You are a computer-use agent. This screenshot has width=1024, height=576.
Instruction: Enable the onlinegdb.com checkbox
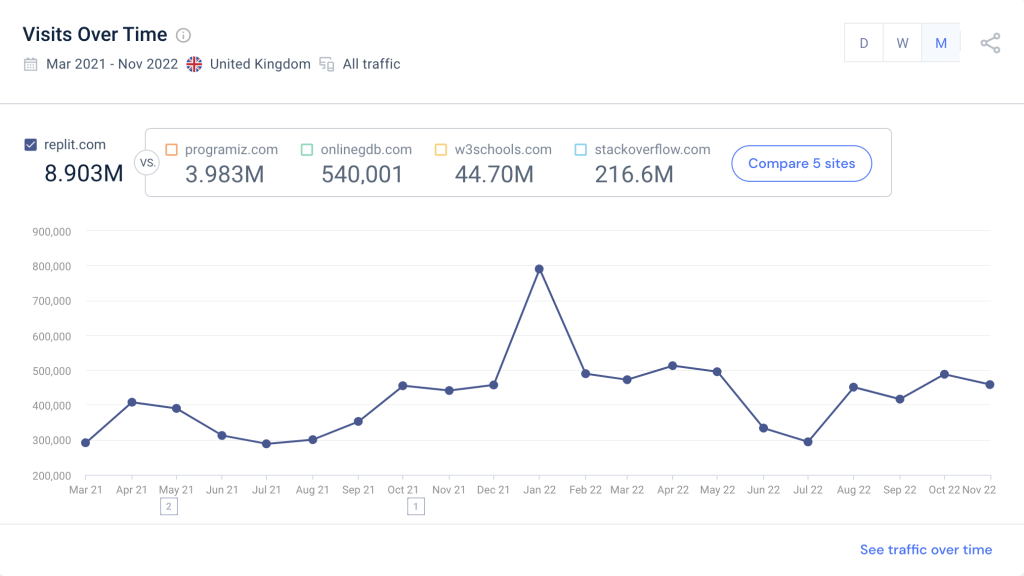pos(307,150)
